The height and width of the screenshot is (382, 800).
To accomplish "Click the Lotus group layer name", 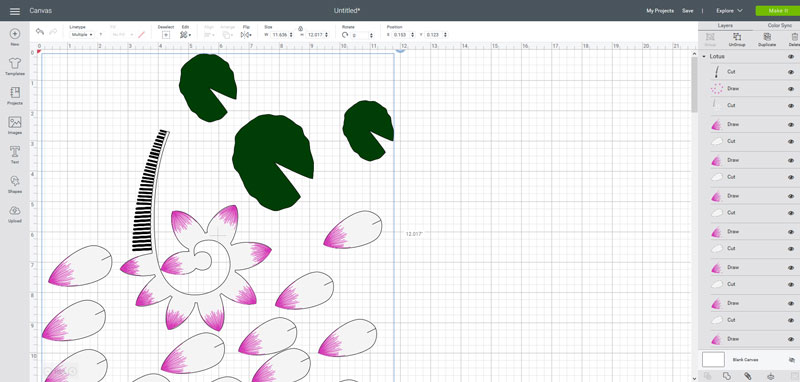I will pos(717,57).
